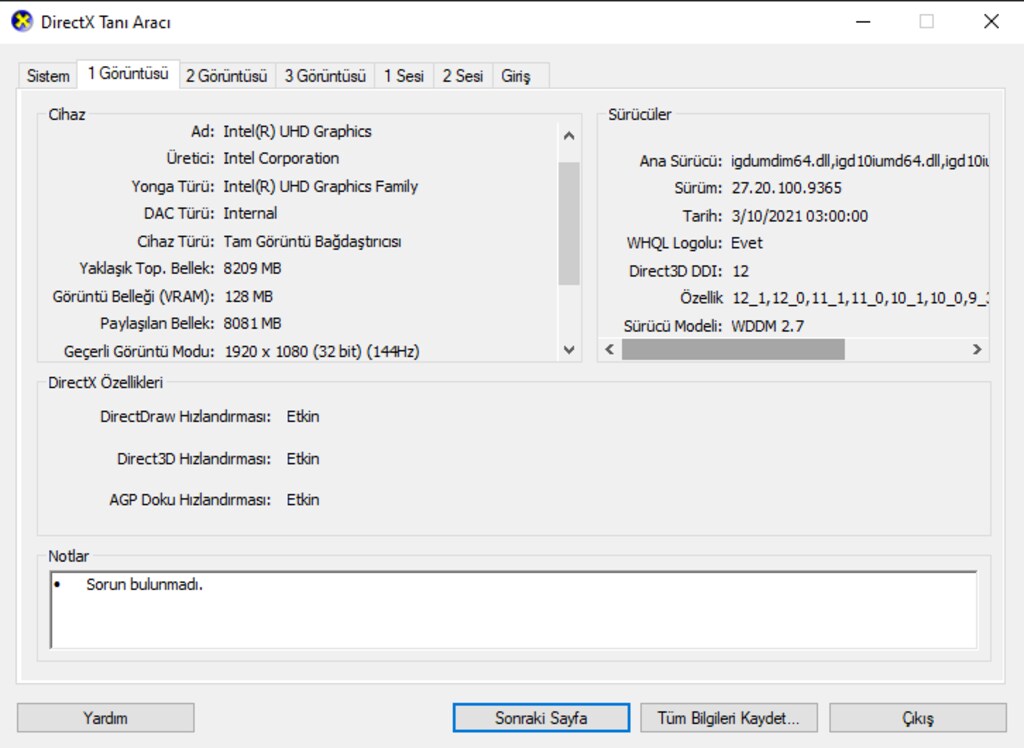Viewport: 1024px width, 748px height.
Task: Click the Sürücüler horizontal scrollbar thumb
Action: tap(733, 350)
